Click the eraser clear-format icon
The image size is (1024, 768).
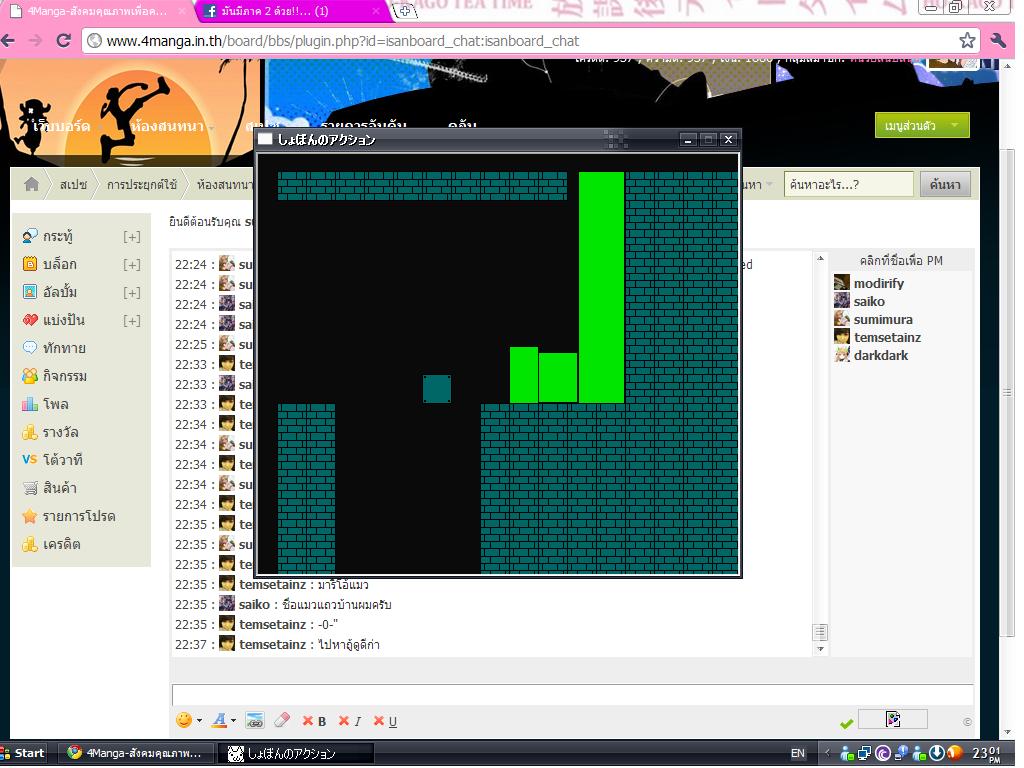(282, 720)
